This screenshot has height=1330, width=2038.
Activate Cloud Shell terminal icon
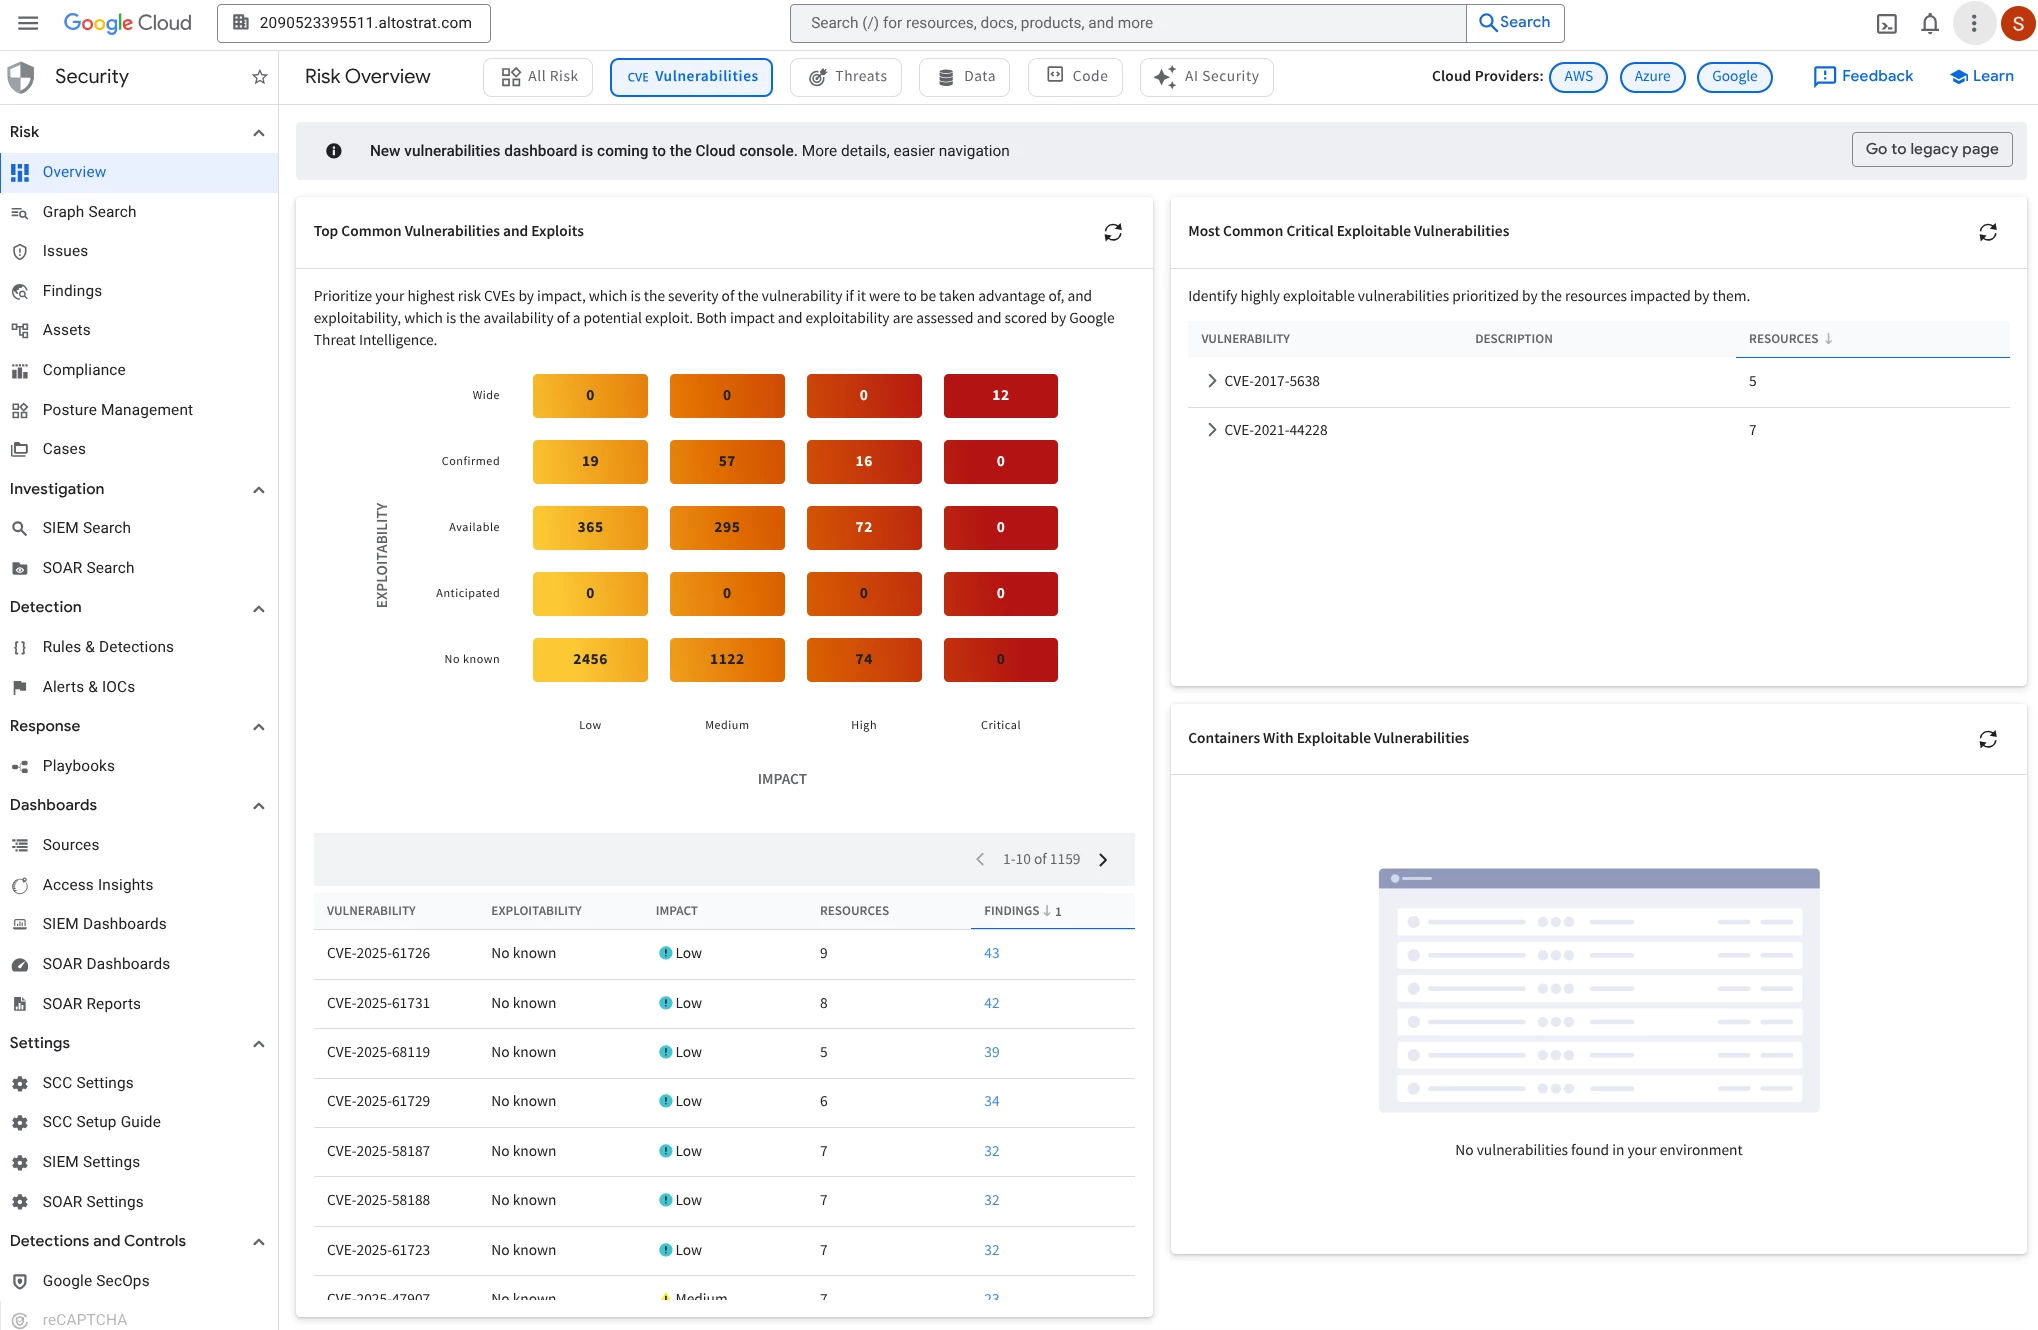(x=1886, y=24)
